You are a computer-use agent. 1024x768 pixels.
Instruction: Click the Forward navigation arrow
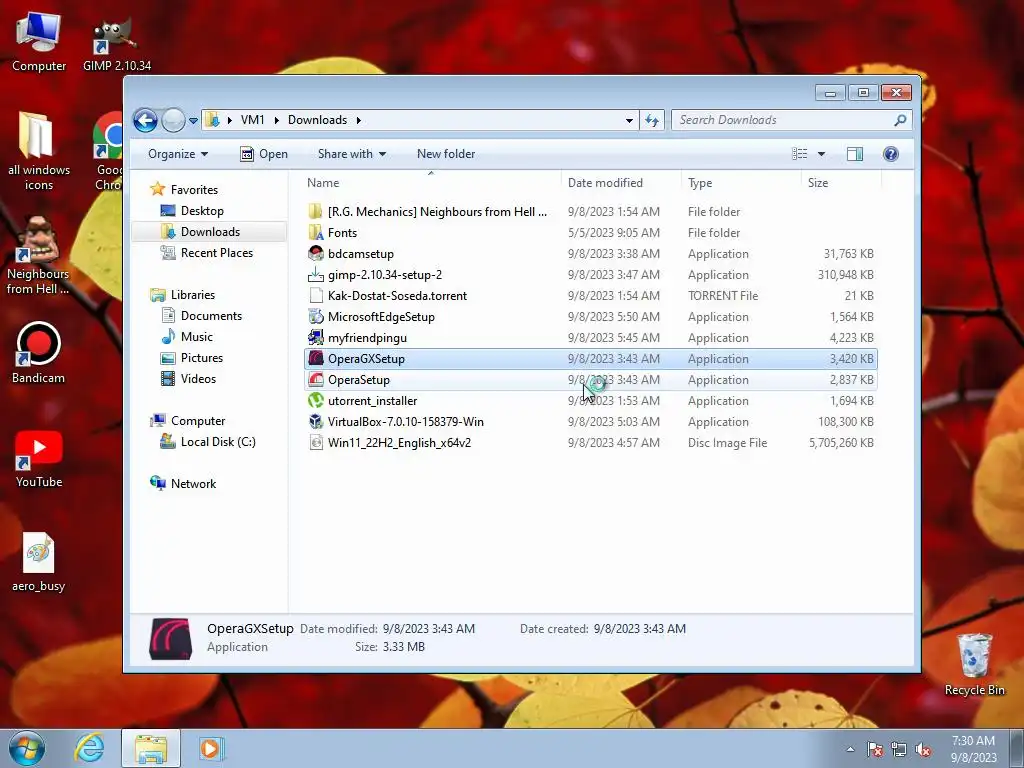[173, 120]
